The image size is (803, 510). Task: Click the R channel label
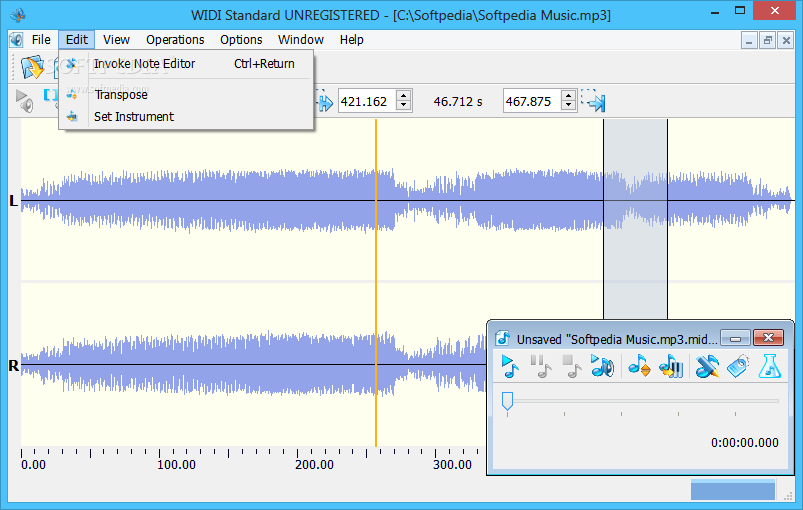(x=14, y=366)
